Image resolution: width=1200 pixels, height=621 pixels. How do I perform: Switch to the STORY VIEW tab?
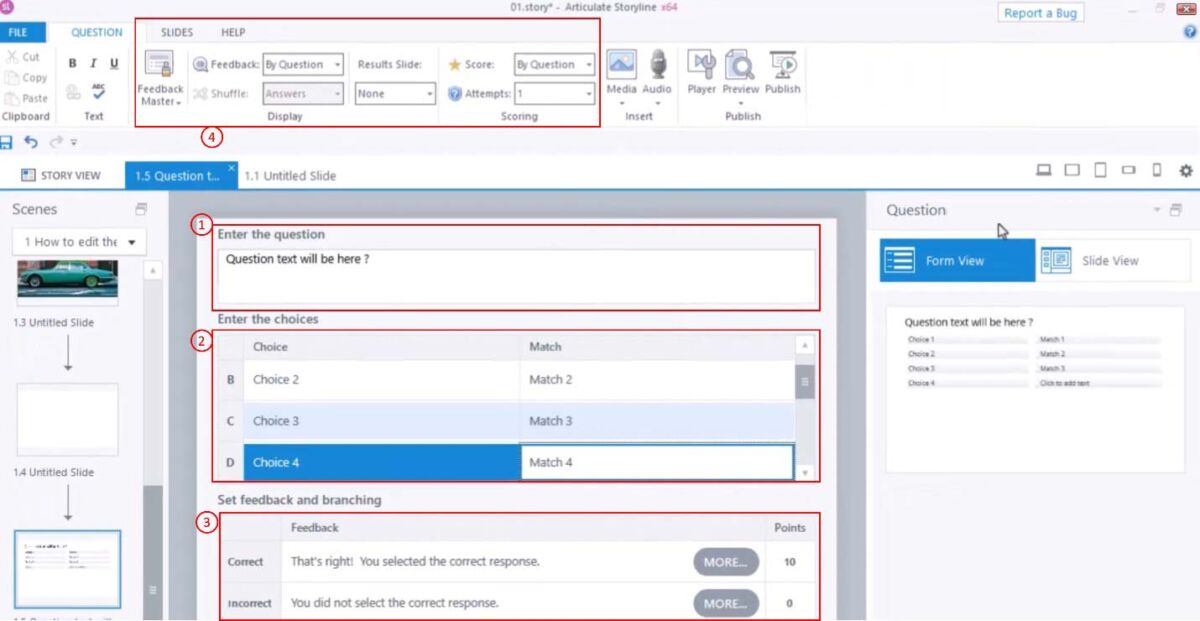[61, 175]
